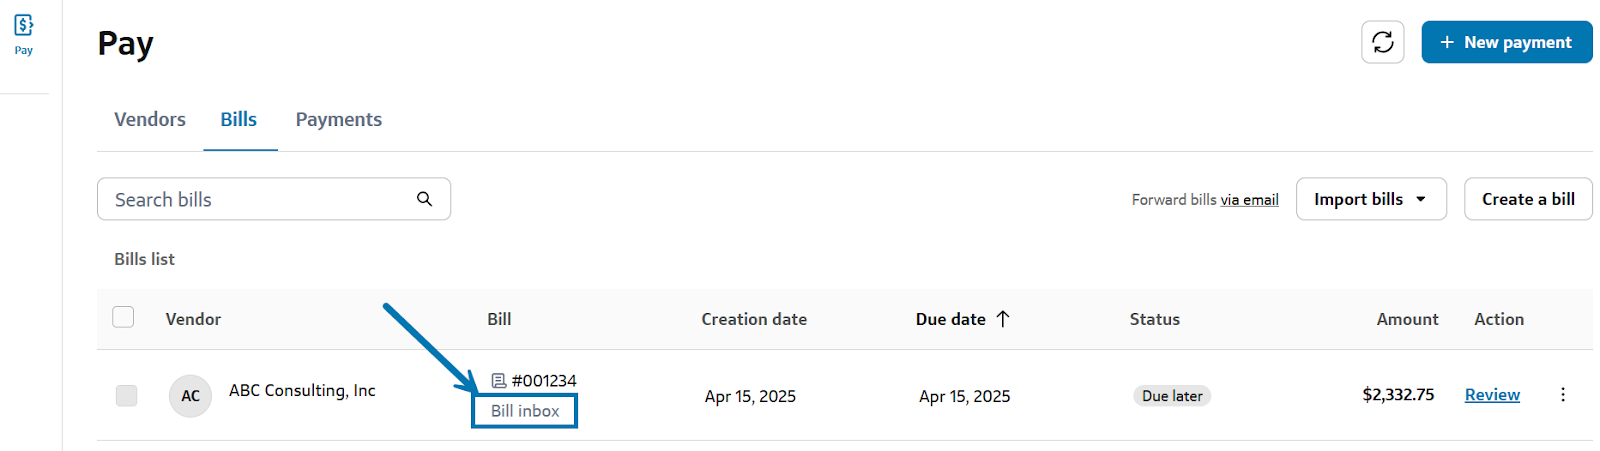Sort by Creation date column header
Image resolution: width=1600 pixels, height=451 pixels.
754,319
